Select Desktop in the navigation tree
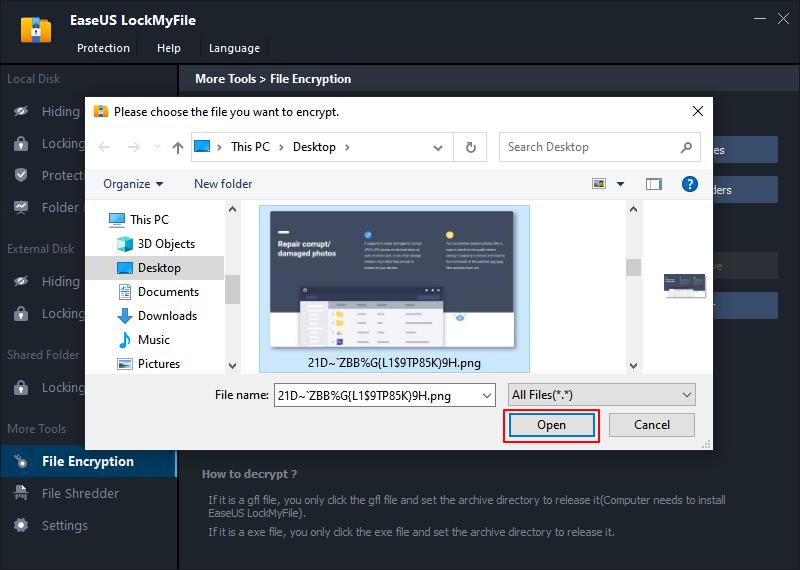 (x=155, y=268)
